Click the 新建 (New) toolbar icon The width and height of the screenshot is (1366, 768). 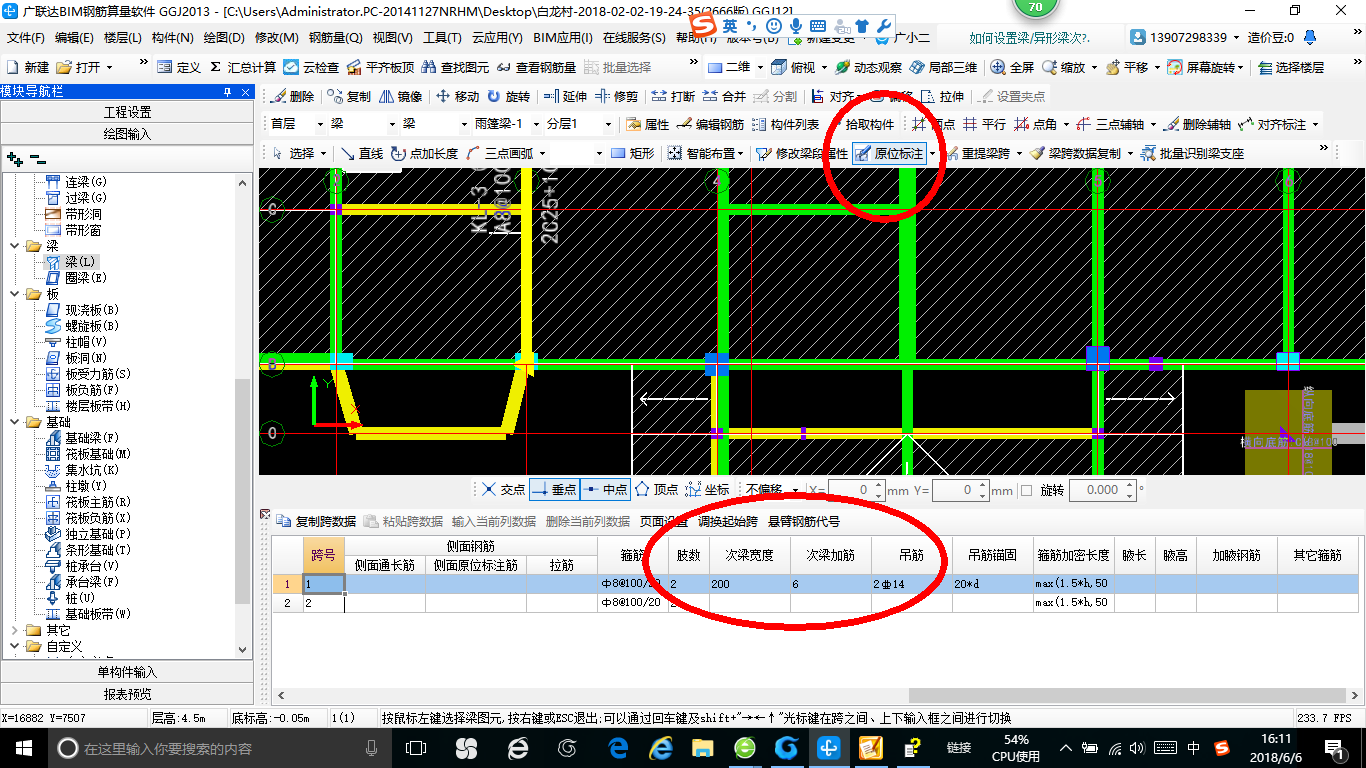click(28, 67)
